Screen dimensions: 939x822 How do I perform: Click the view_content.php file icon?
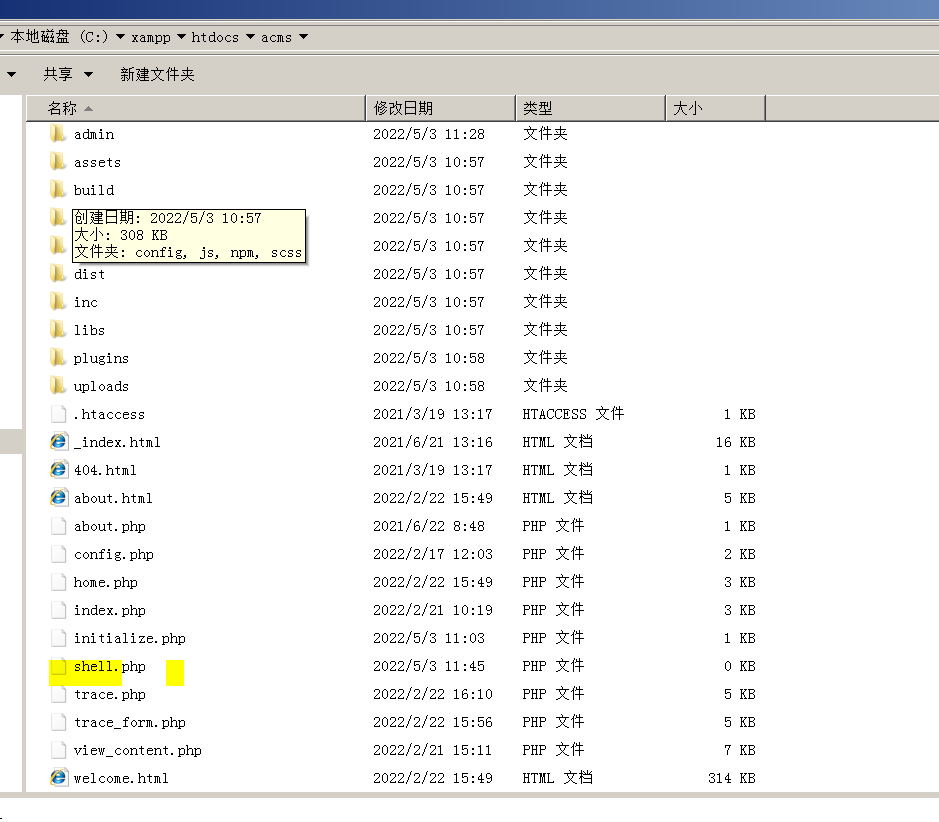[59, 750]
